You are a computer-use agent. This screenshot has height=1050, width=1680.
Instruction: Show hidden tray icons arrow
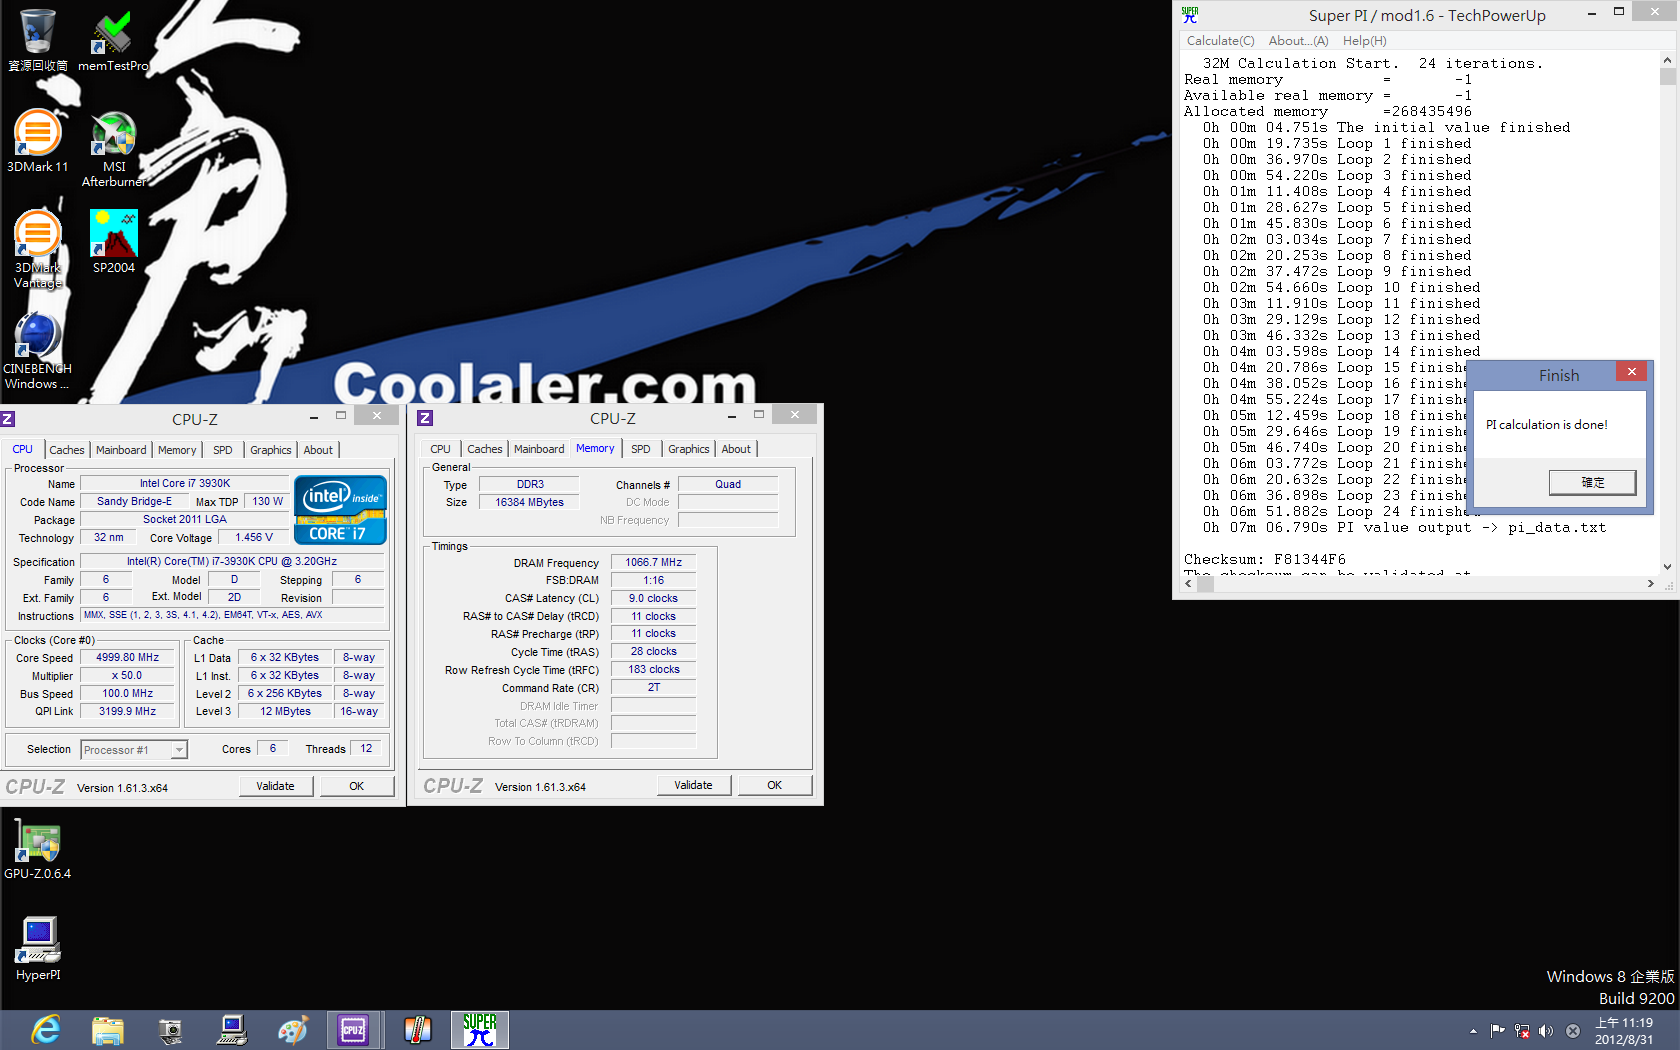(x=1473, y=1031)
